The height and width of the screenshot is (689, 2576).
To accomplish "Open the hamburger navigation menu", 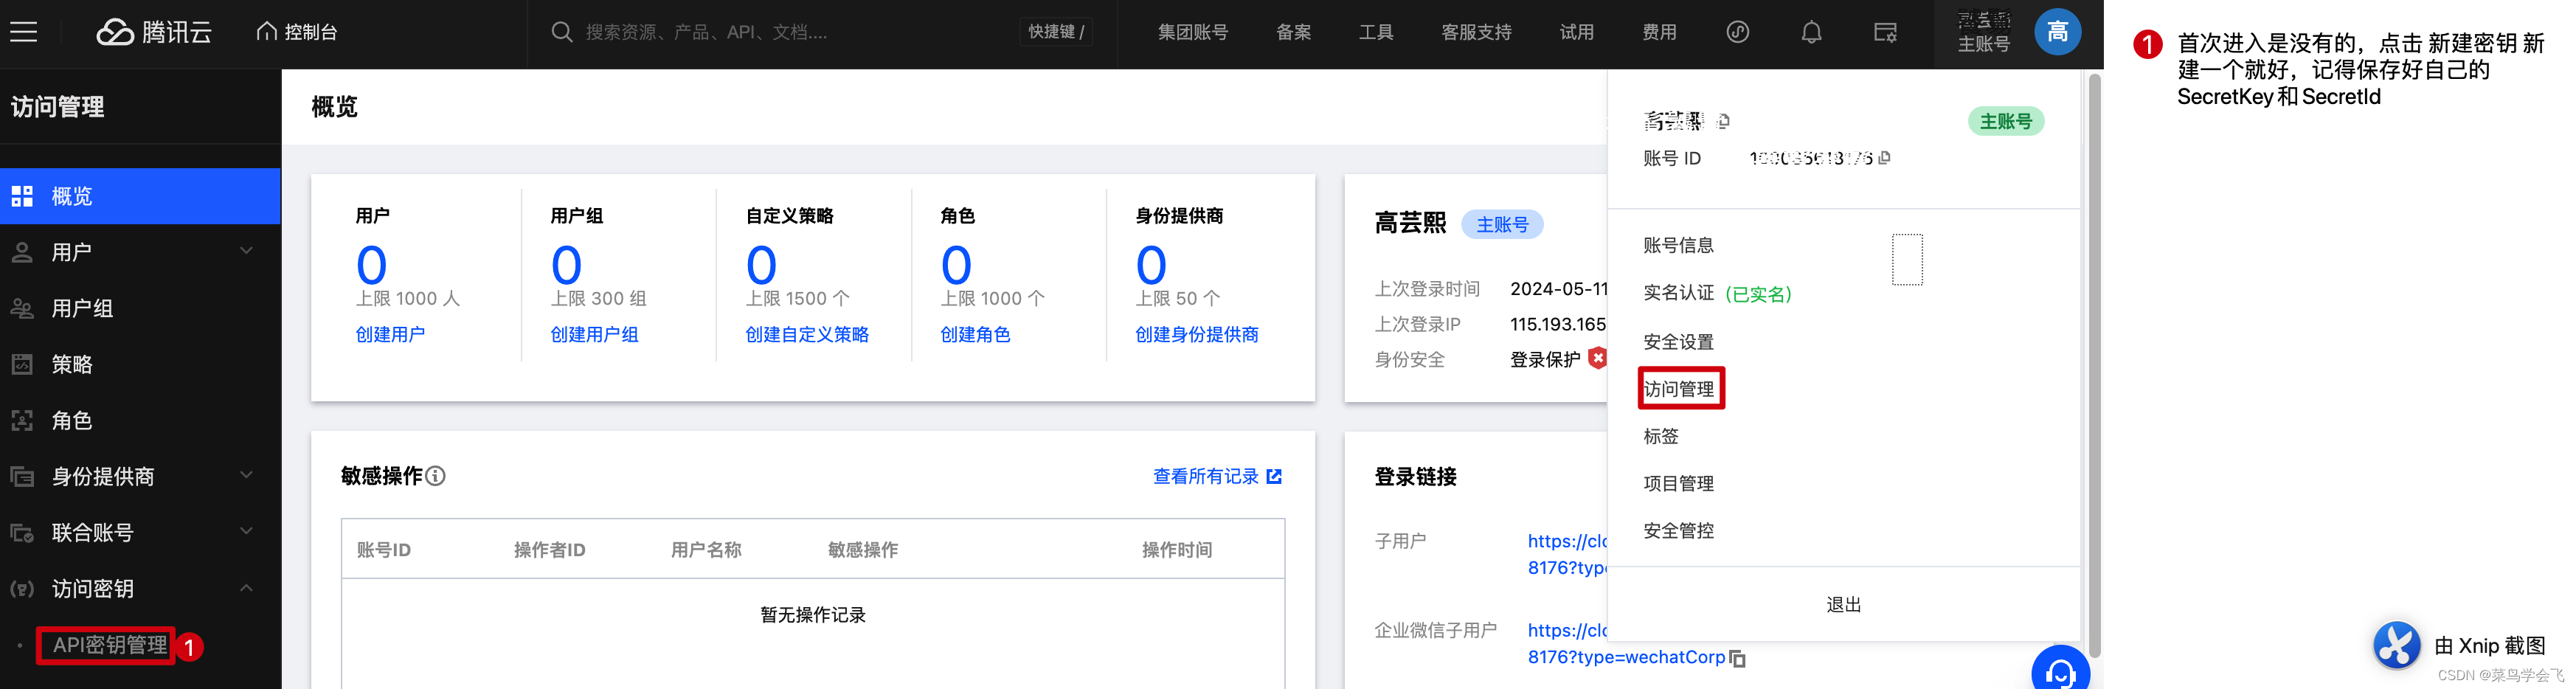I will click(23, 31).
